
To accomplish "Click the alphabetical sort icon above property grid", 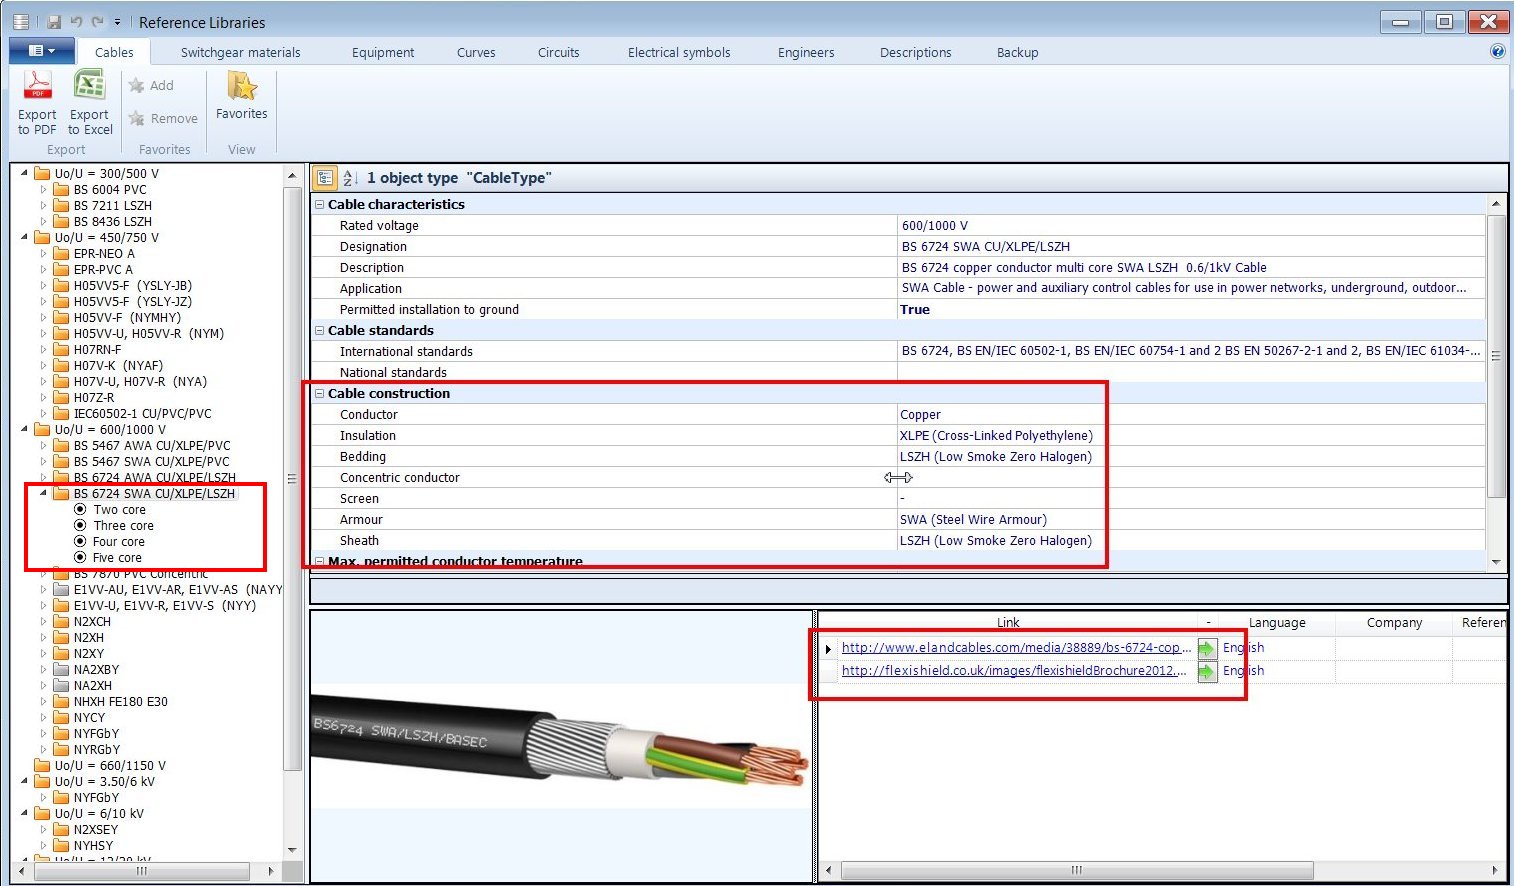I will pyautogui.click(x=349, y=177).
